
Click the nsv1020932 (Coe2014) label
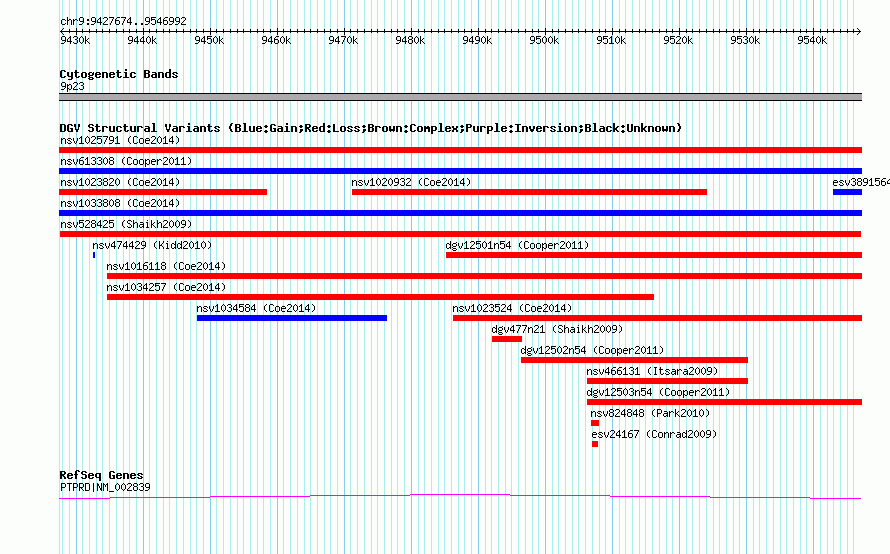[411, 182]
